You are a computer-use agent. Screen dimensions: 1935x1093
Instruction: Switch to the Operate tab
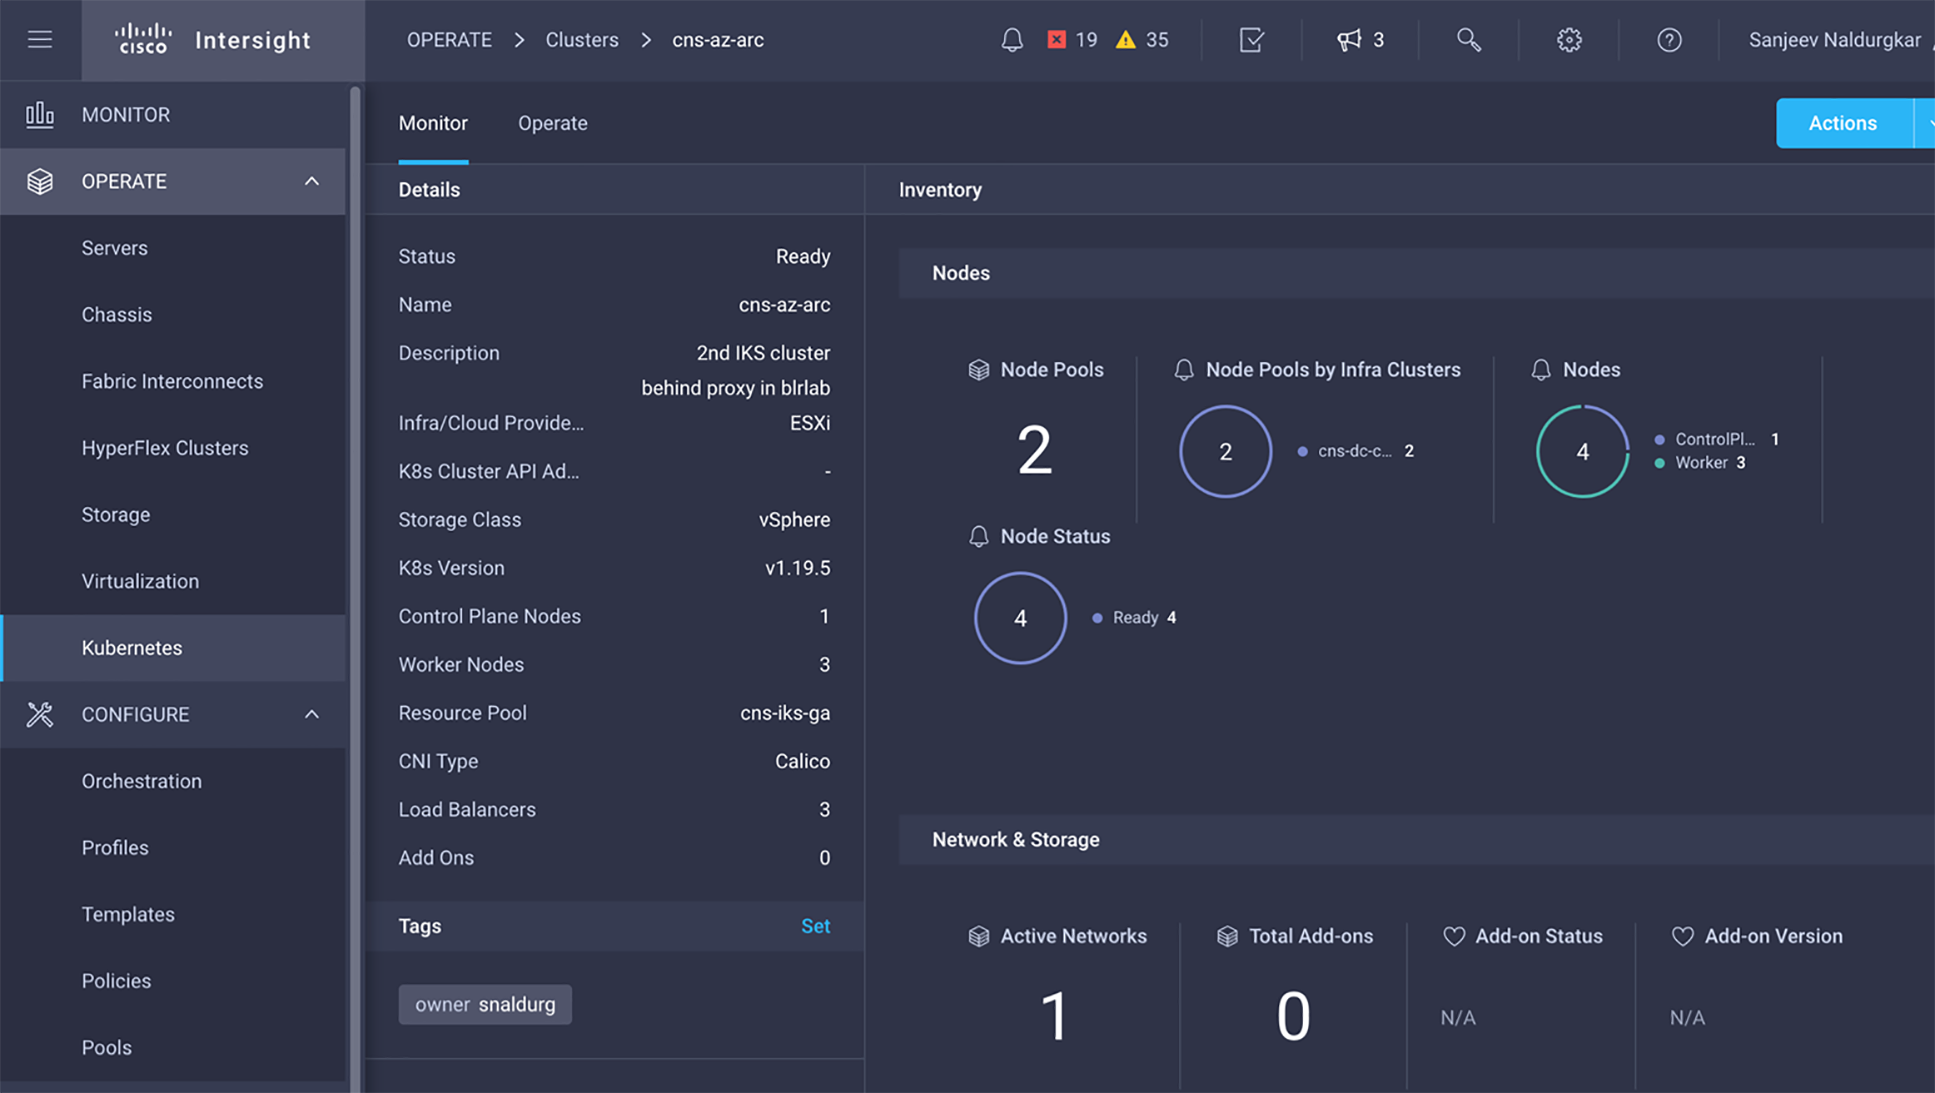pyautogui.click(x=552, y=123)
